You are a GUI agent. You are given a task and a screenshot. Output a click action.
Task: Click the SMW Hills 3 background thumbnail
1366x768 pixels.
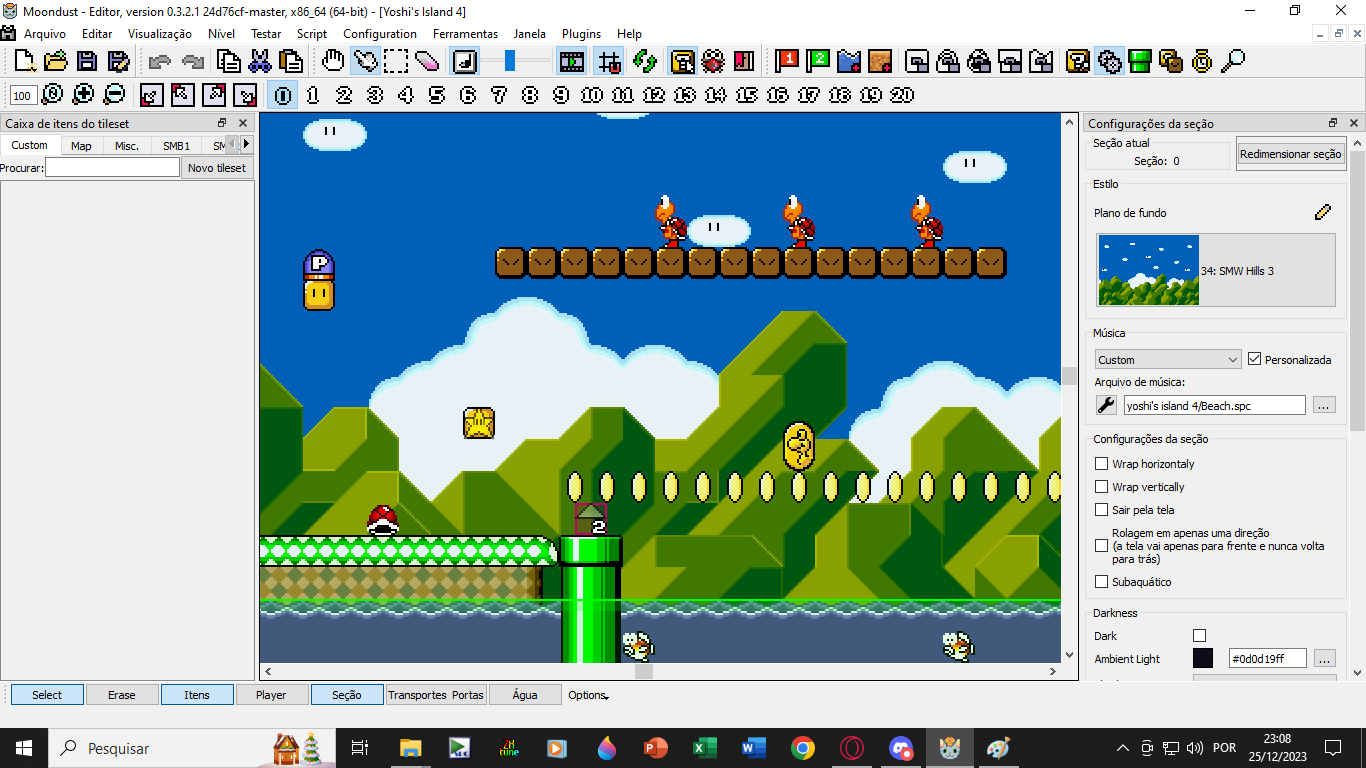click(1148, 270)
